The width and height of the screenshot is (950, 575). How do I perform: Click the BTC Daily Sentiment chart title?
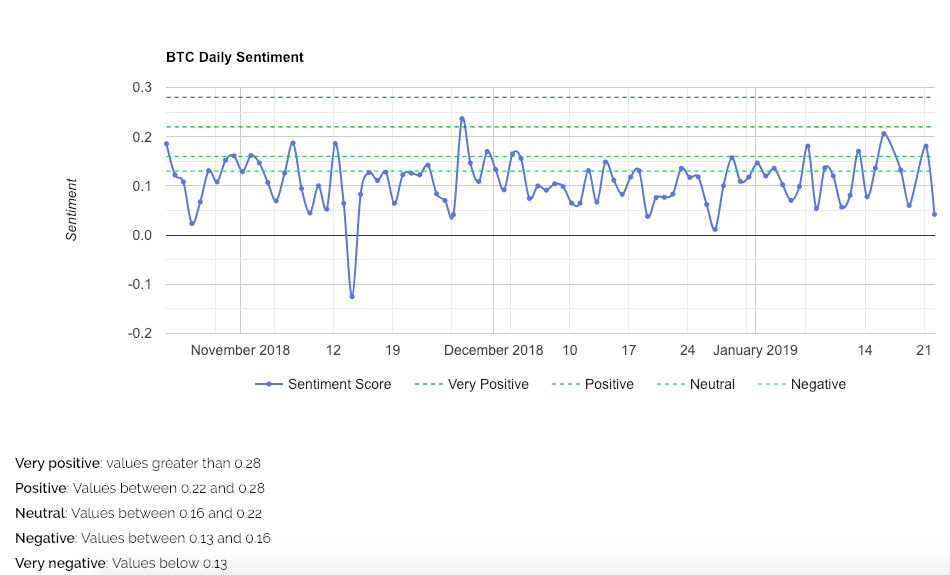click(235, 57)
